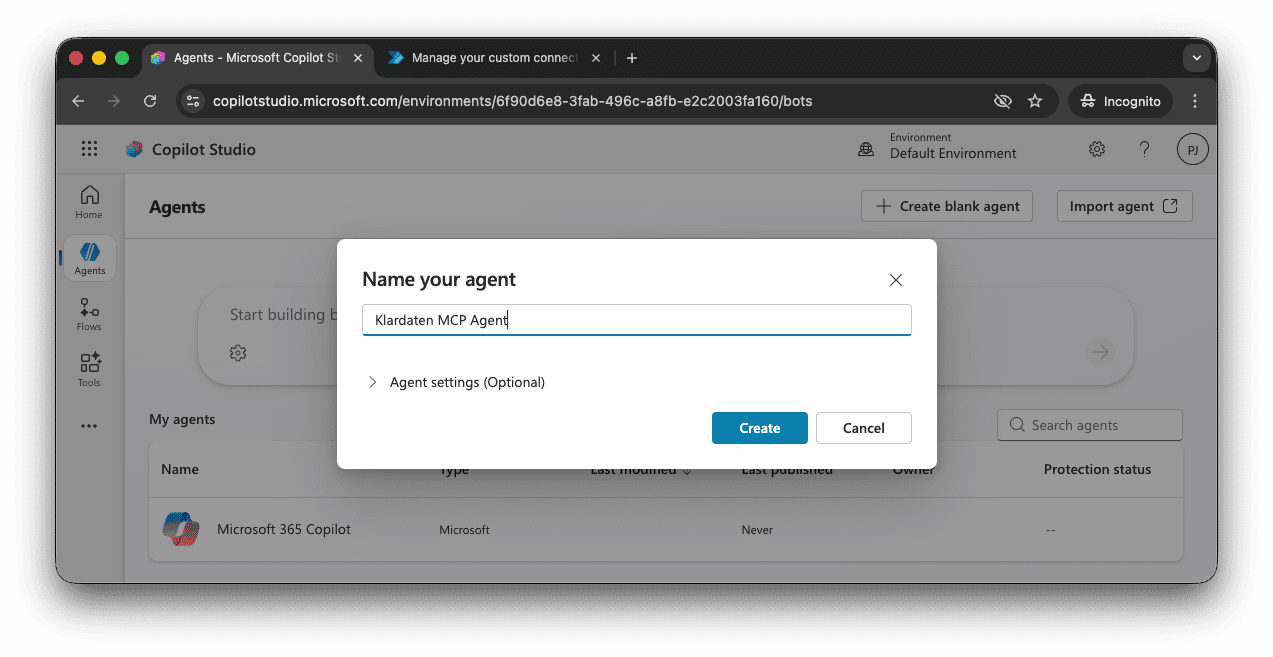The image size is (1273, 657).
Task: Open the sidebar more options ellipsis
Action: (x=89, y=426)
